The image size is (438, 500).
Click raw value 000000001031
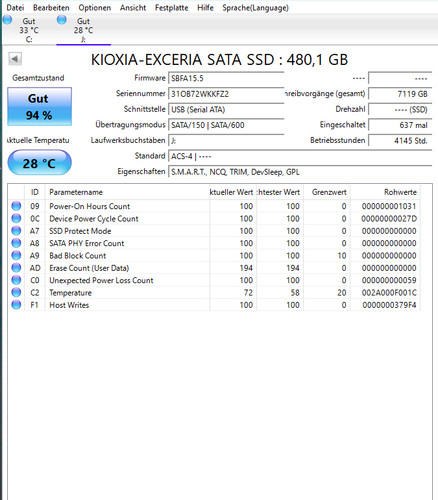(x=389, y=206)
